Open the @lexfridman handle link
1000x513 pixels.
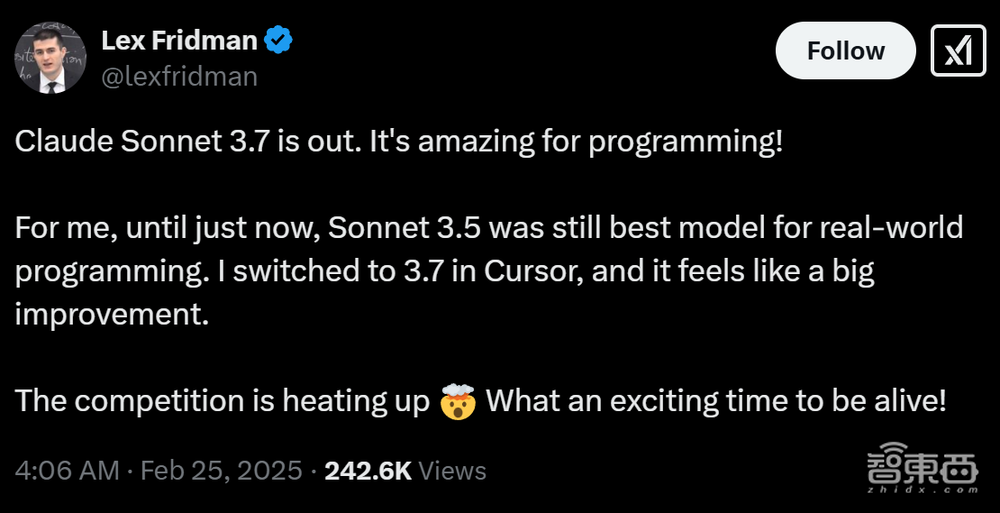[179, 76]
